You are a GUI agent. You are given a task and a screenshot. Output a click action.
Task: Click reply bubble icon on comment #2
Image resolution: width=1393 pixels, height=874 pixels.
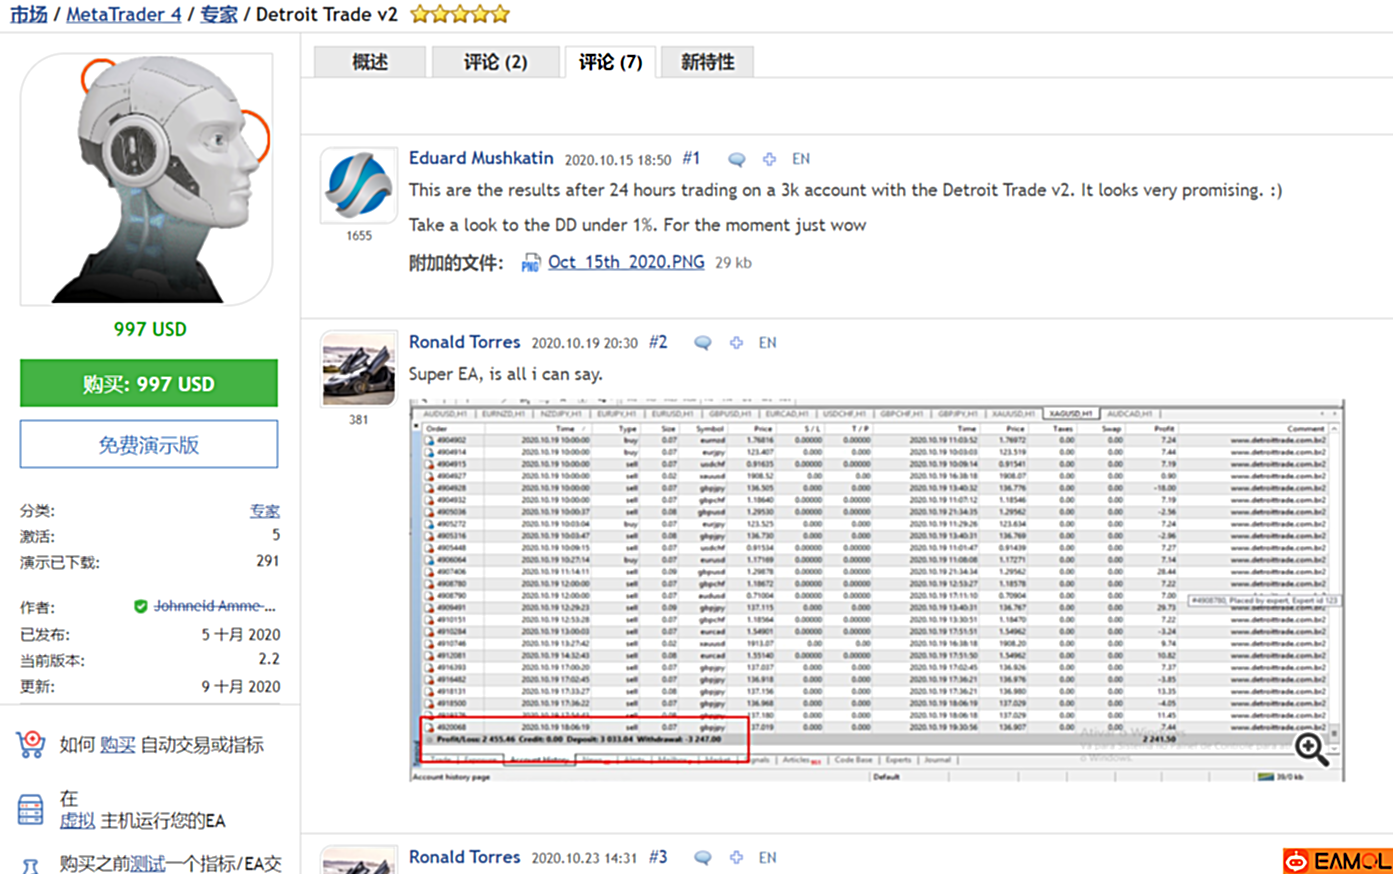click(x=703, y=343)
